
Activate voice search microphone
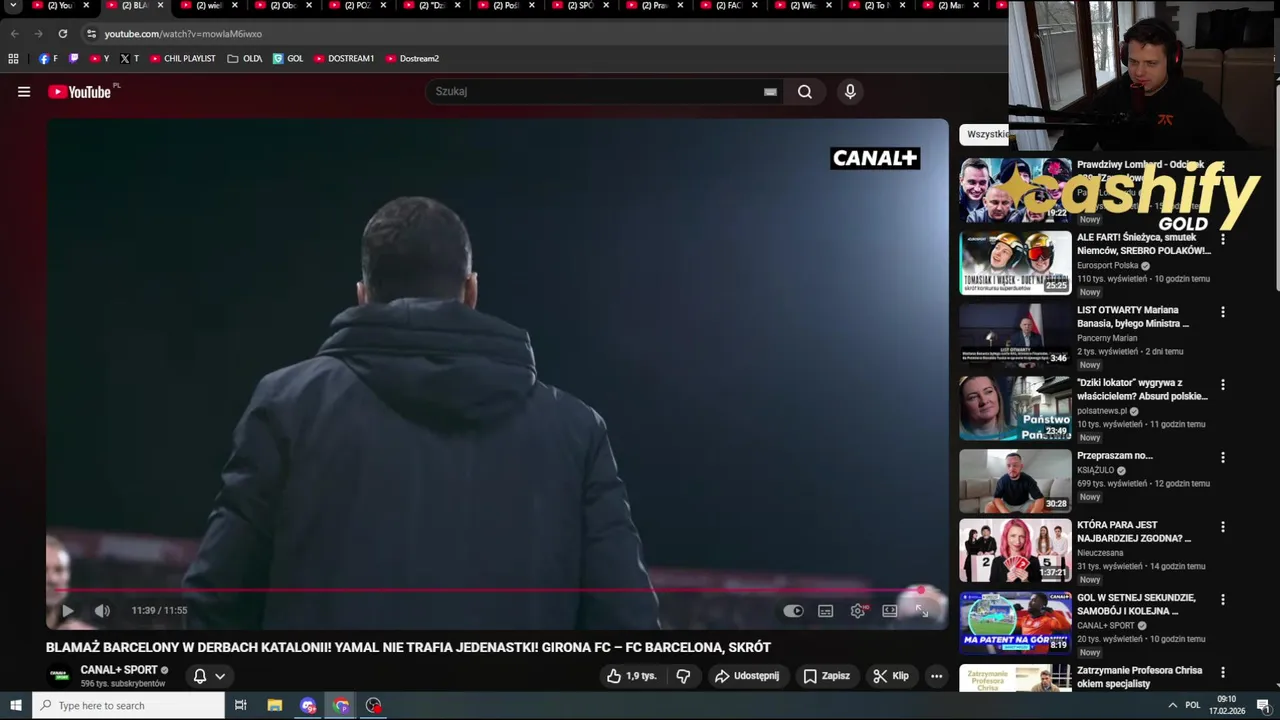coord(850,92)
